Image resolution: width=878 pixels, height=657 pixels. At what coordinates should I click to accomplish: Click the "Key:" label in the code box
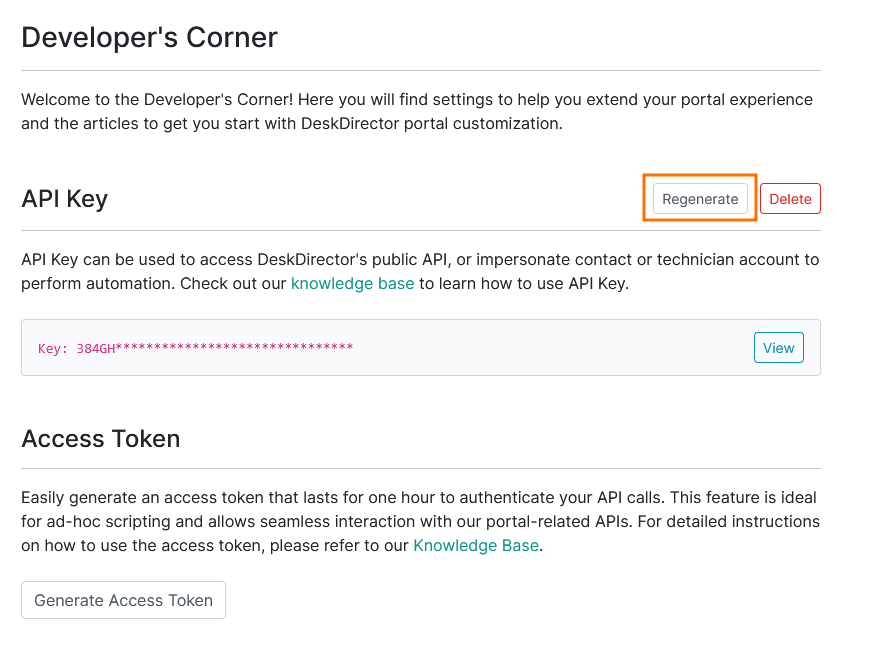click(x=53, y=348)
